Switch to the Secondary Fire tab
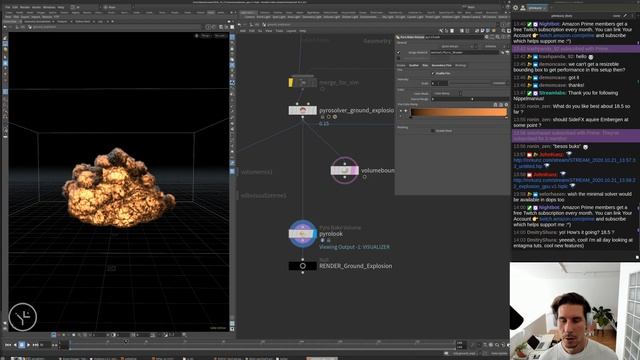The width and height of the screenshot is (640, 360). click(442, 65)
